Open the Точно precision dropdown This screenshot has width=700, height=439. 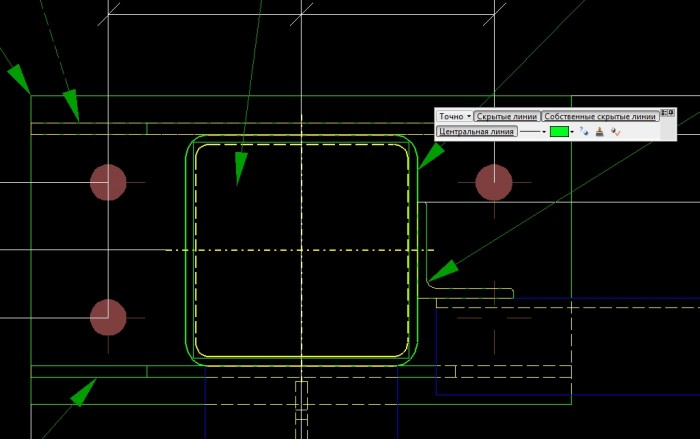pos(454,117)
